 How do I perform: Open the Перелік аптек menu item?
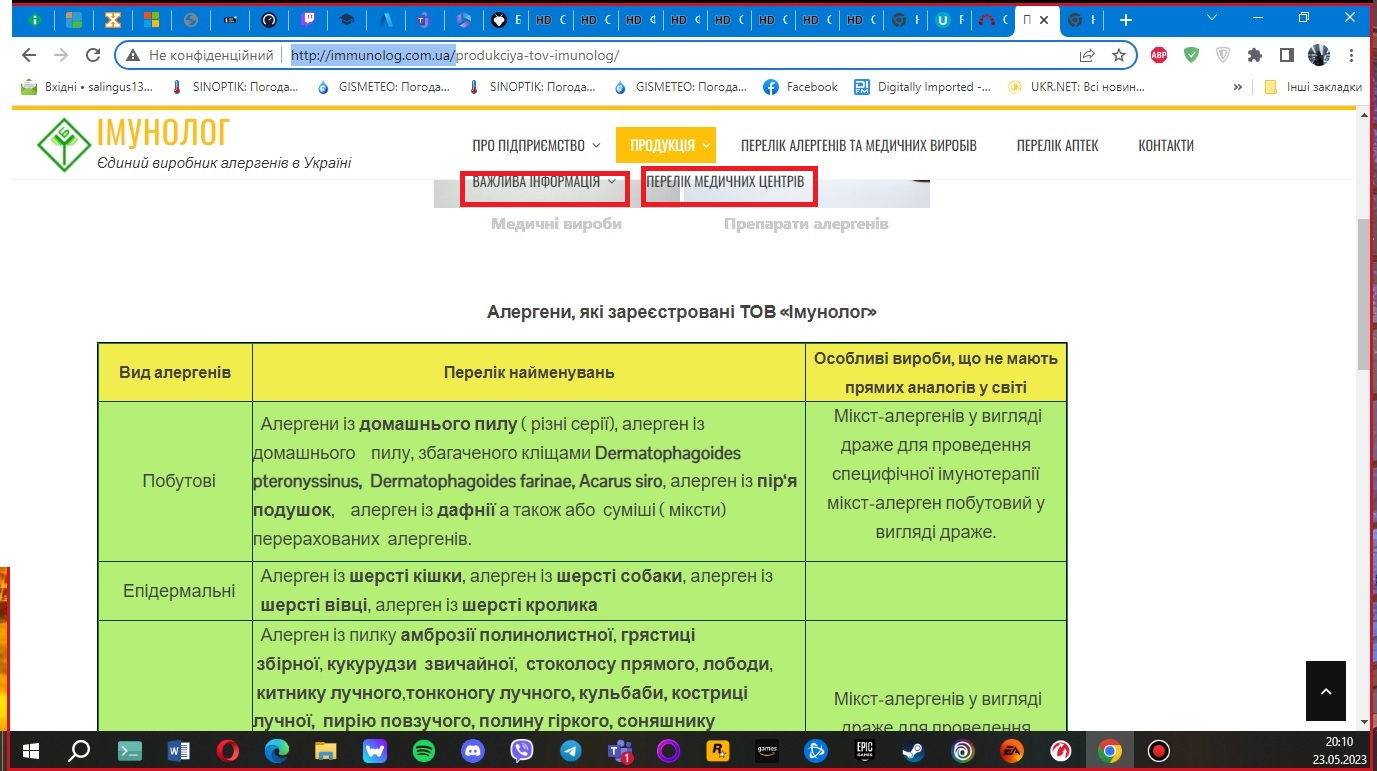tap(1057, 145)
